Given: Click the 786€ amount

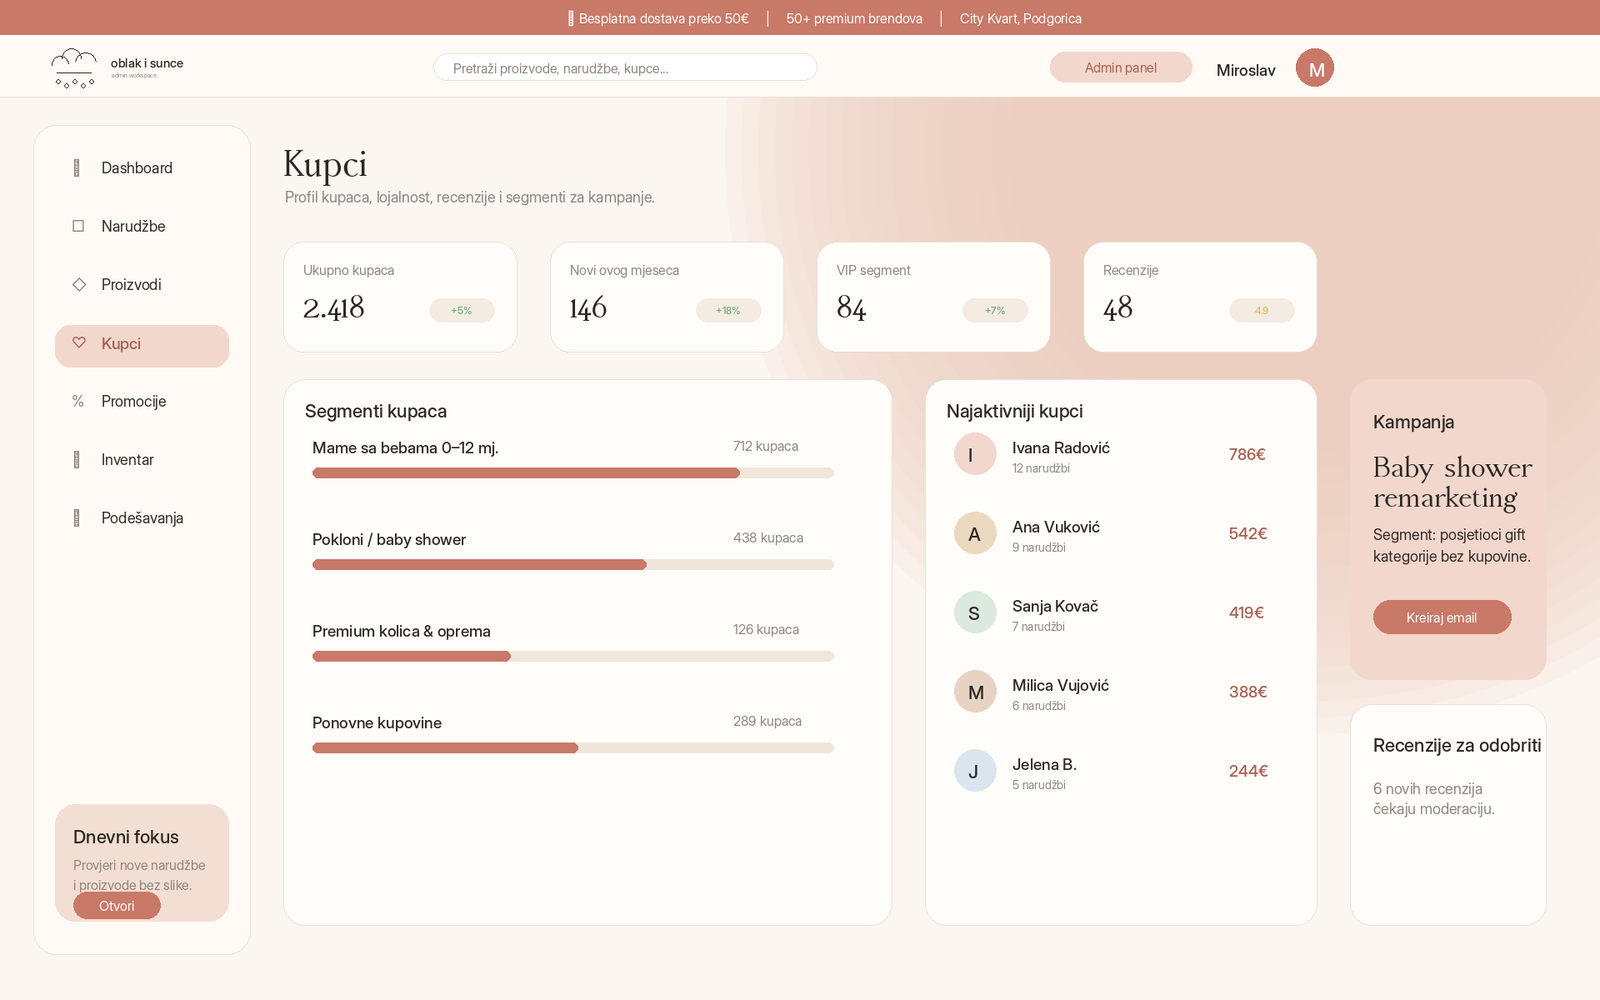Looking at the screenshot, I should (x=1247, y=455).
